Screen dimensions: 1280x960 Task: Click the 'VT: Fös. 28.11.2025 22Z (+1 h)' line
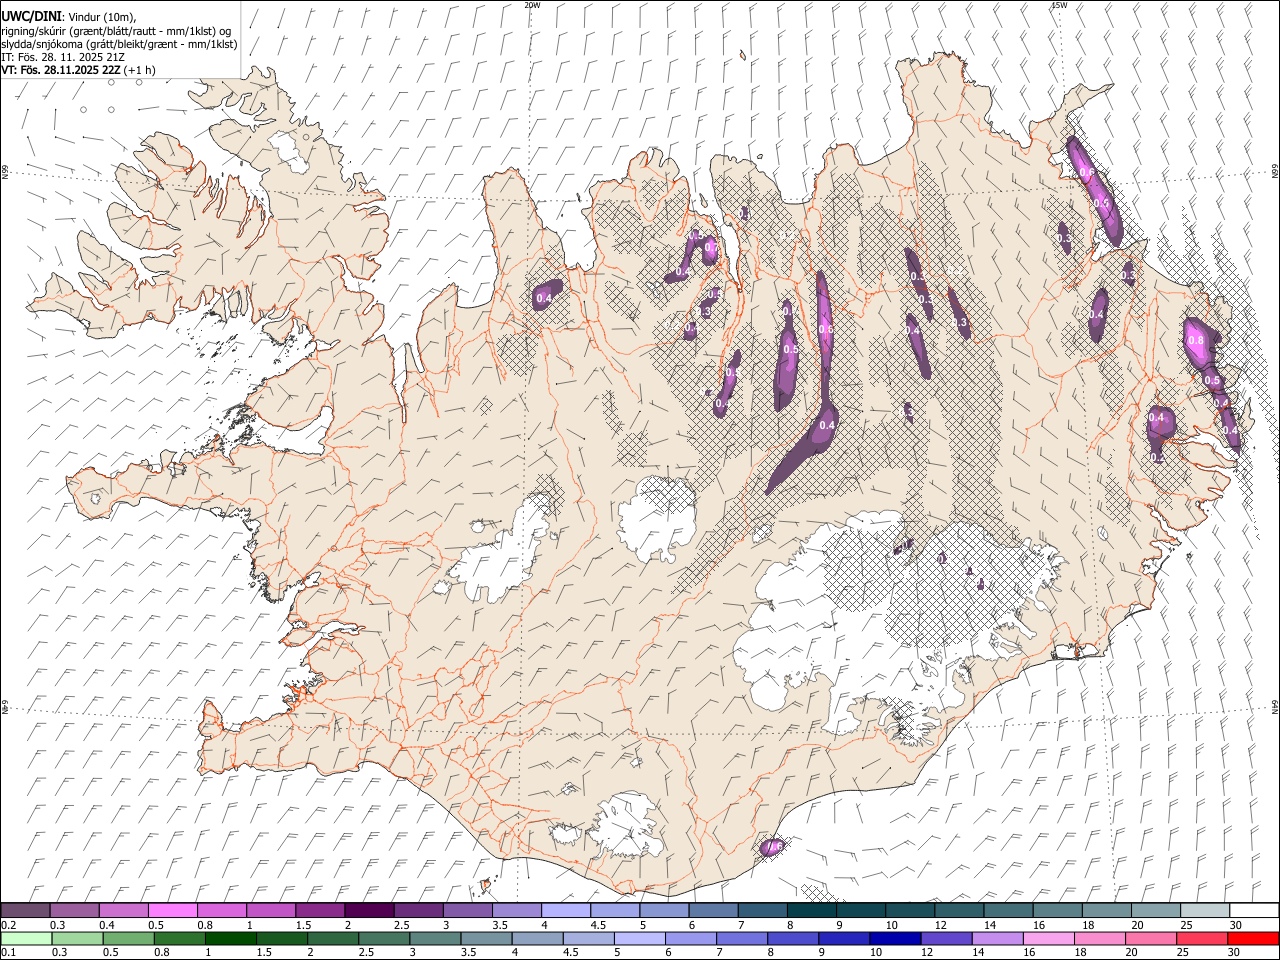(x=78, y=70)
